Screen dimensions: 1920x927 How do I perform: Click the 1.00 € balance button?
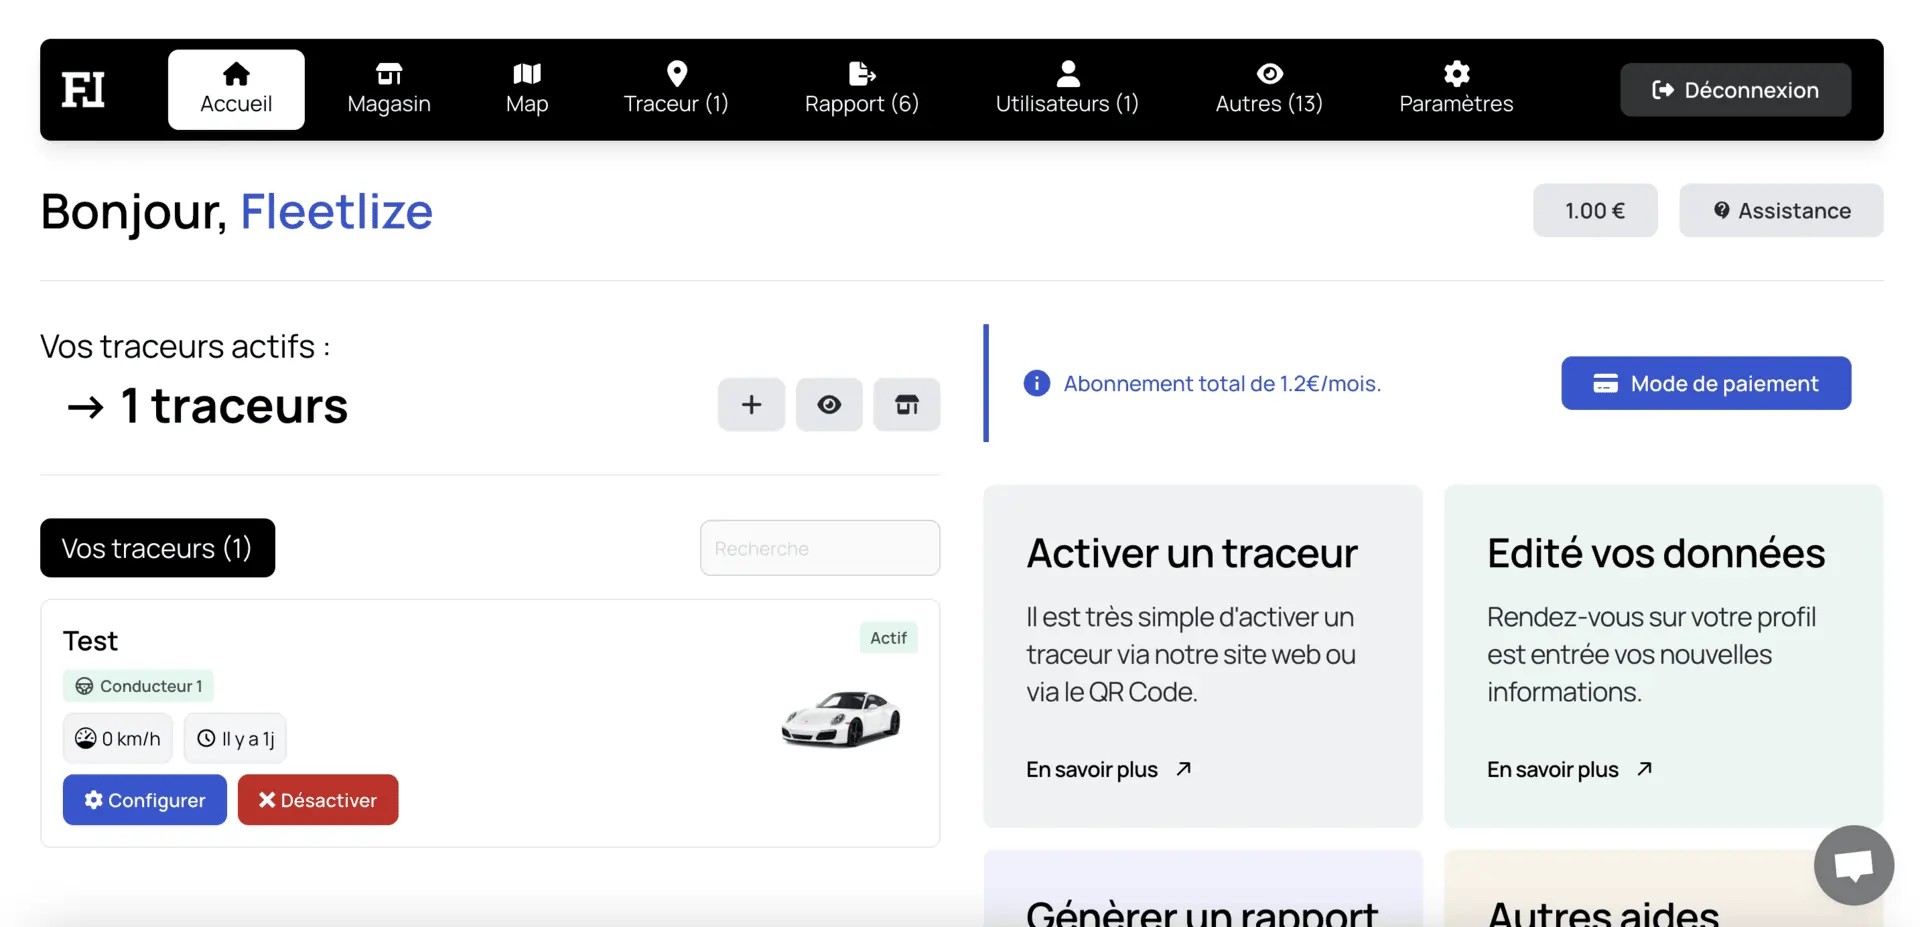coord(1595,210)
